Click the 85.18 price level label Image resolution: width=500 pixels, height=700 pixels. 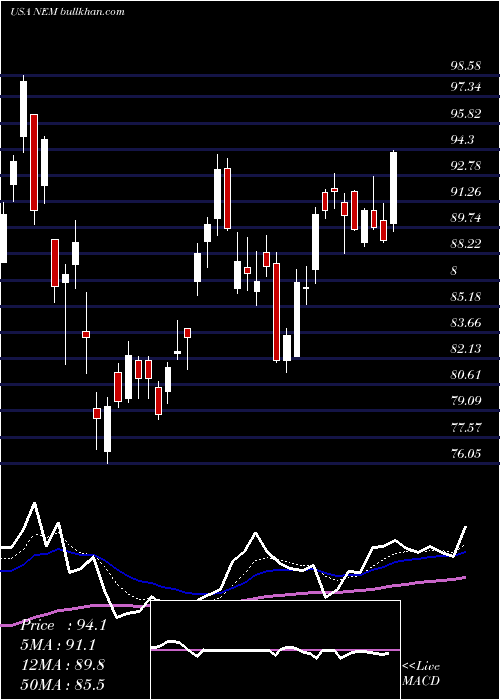[466, 296]
